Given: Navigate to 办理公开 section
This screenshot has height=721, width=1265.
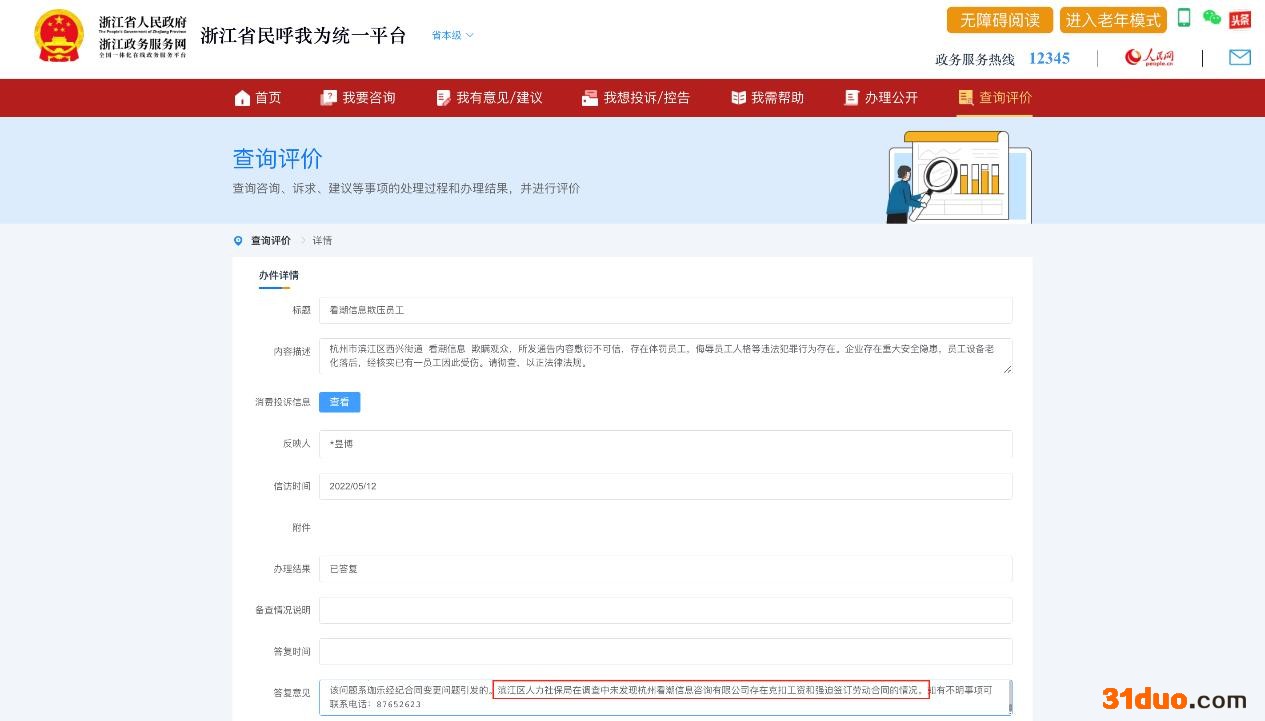Looking at the screenshot, I should tap(881, 97).
